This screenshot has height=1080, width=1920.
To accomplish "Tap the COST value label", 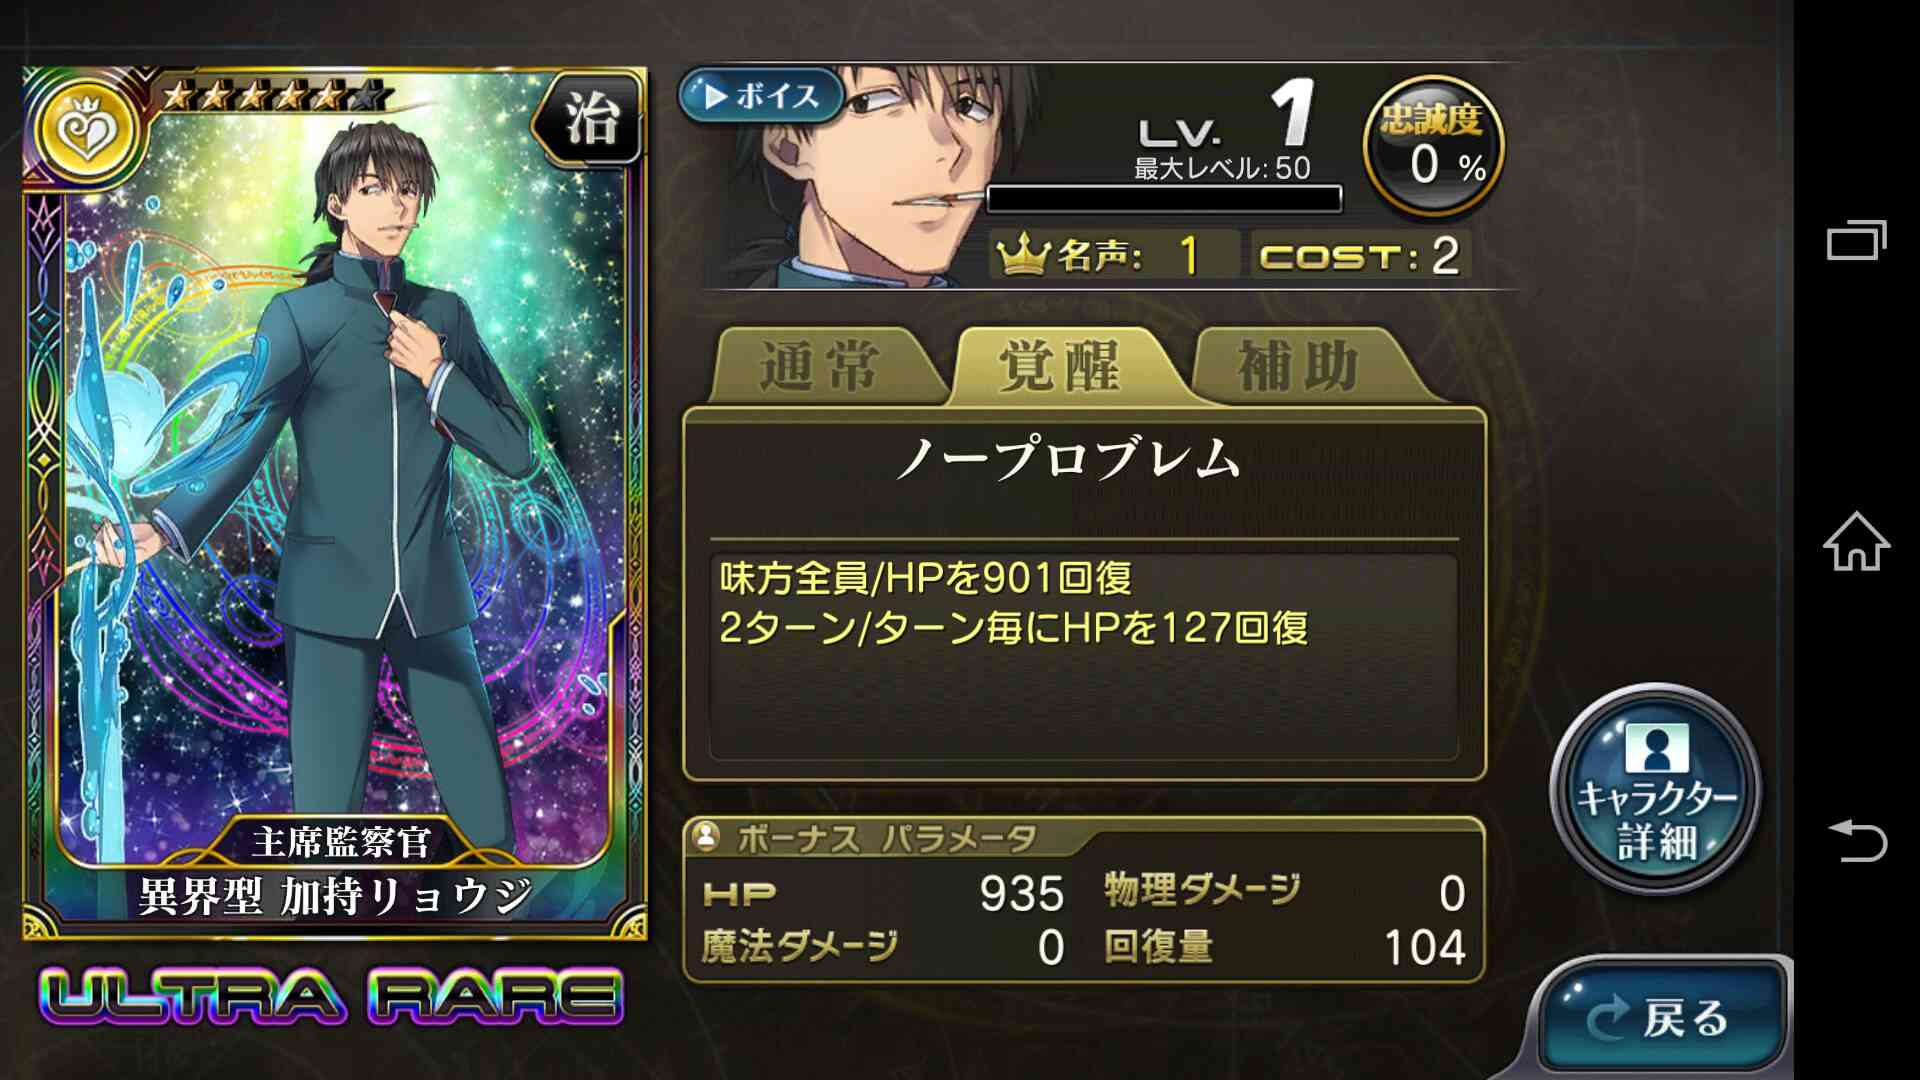I will [1360, 255].
